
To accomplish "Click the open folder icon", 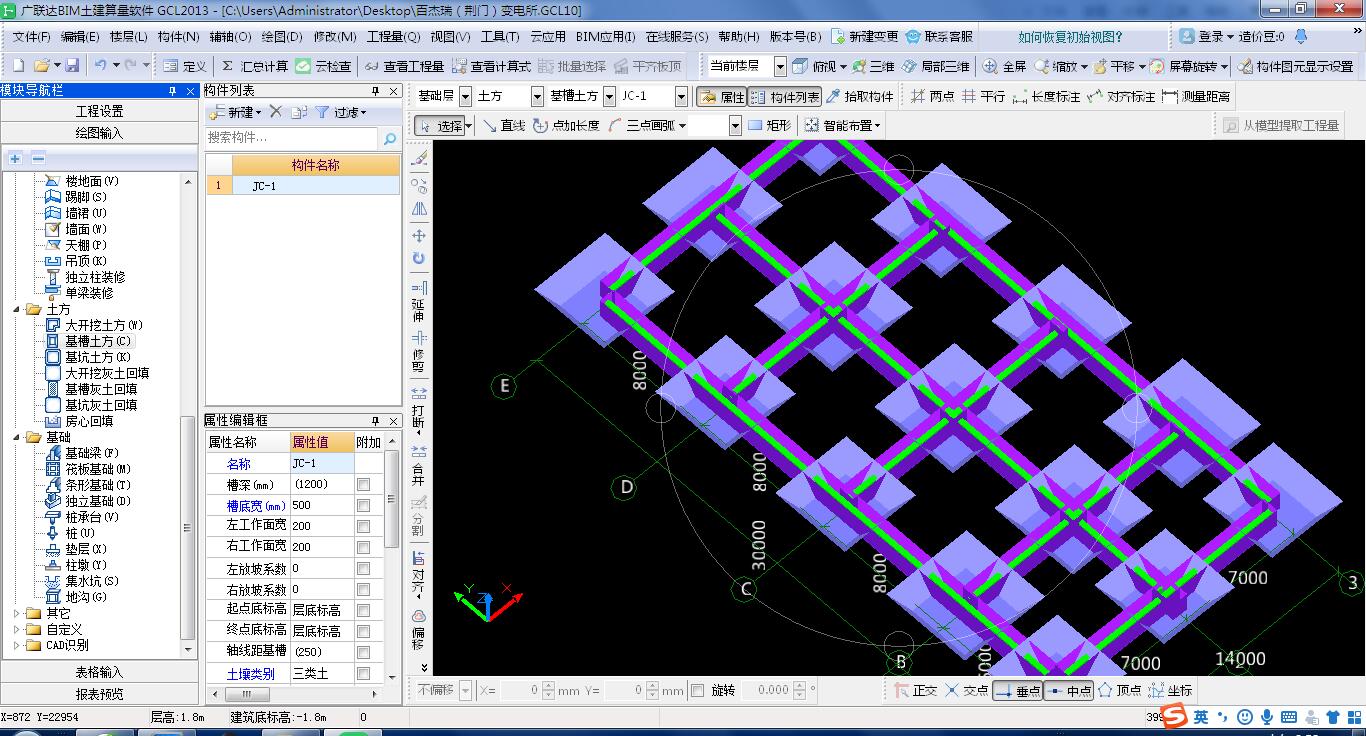I will coord(42,66).
